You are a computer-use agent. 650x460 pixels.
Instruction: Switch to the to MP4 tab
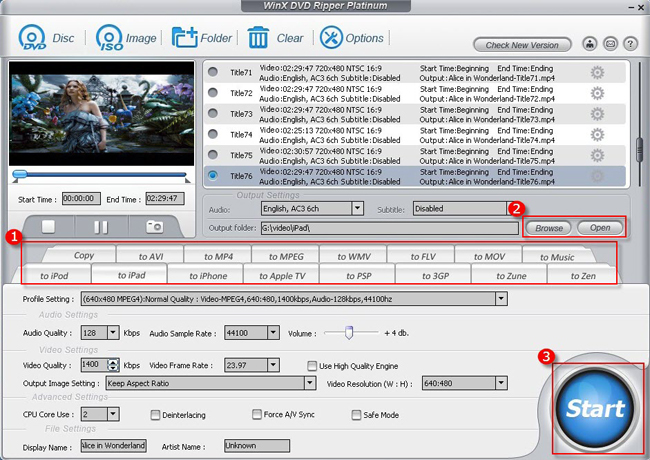tap(218, 256)
